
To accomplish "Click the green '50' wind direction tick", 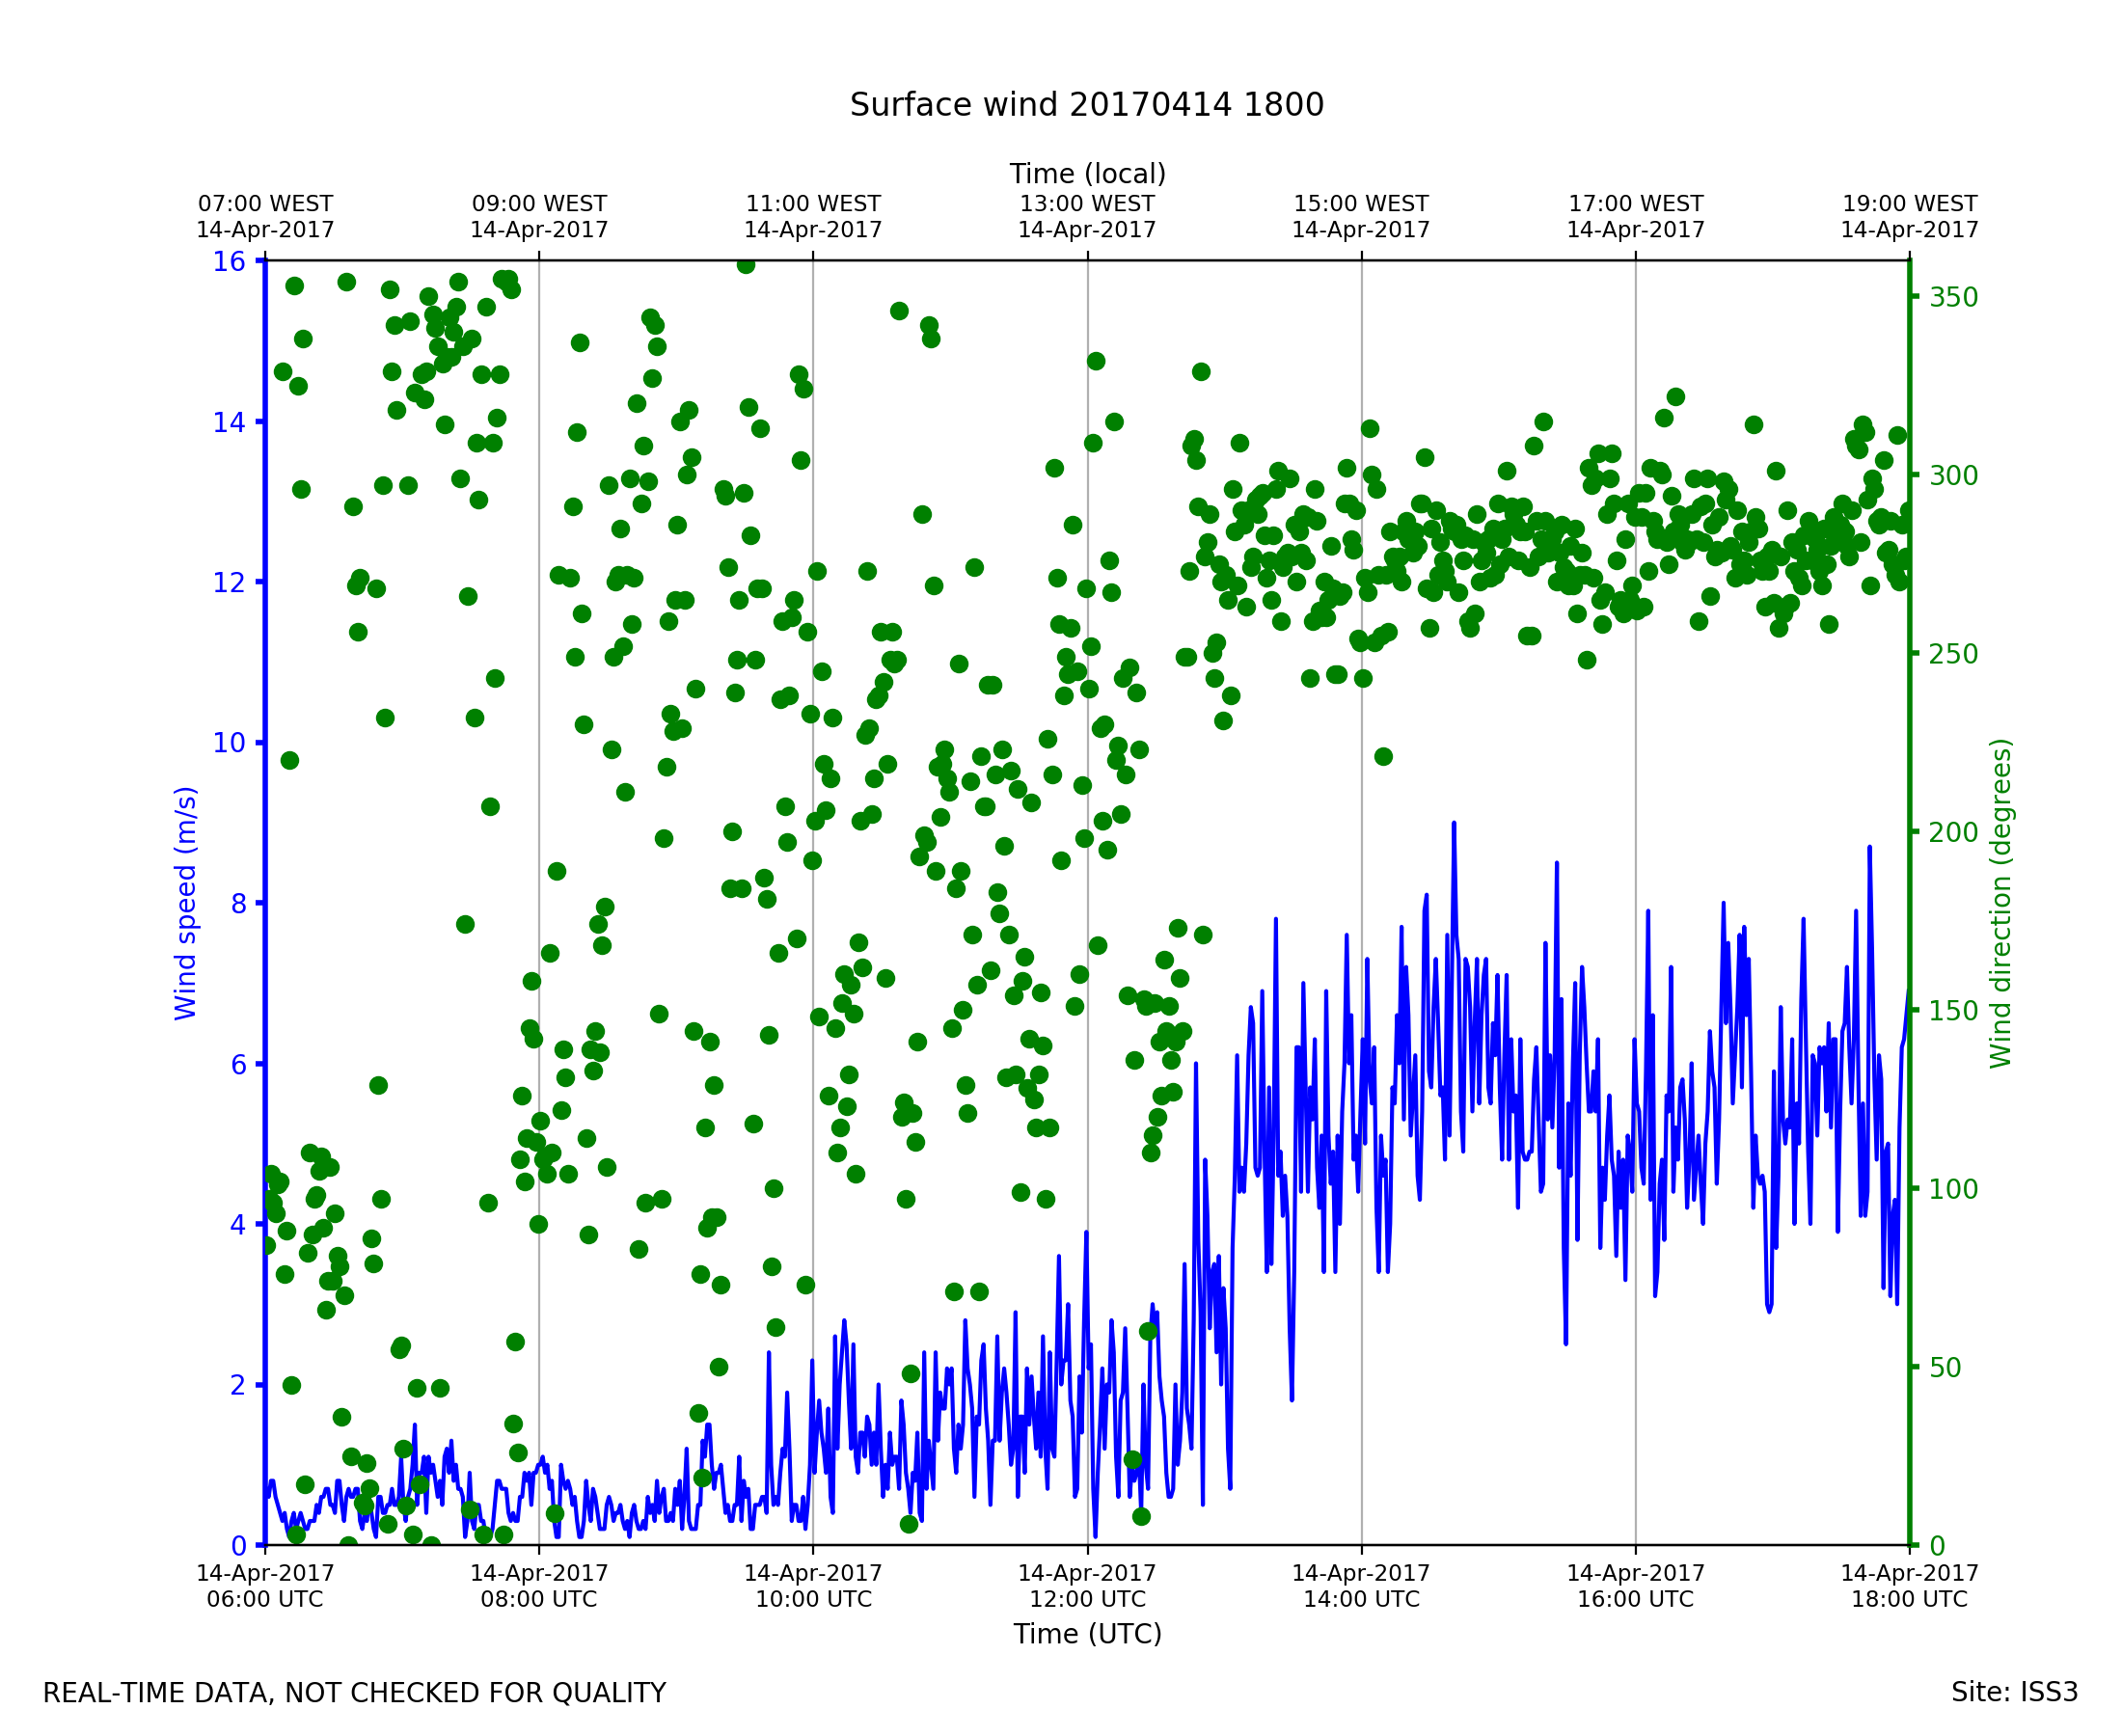I will tap(1945, 1368).
